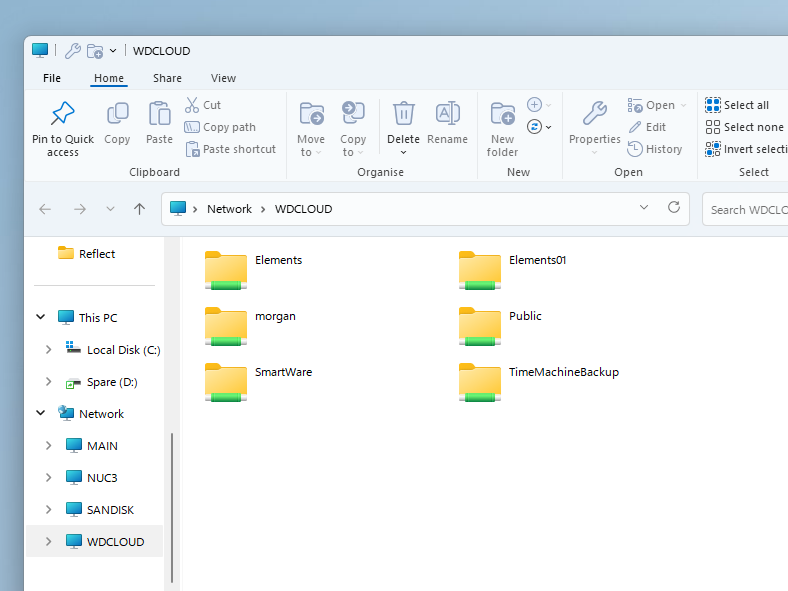The height and width of the screenshot is (591, 788).
Task: Open Recent locations dropdown
Action: point(110,209)
